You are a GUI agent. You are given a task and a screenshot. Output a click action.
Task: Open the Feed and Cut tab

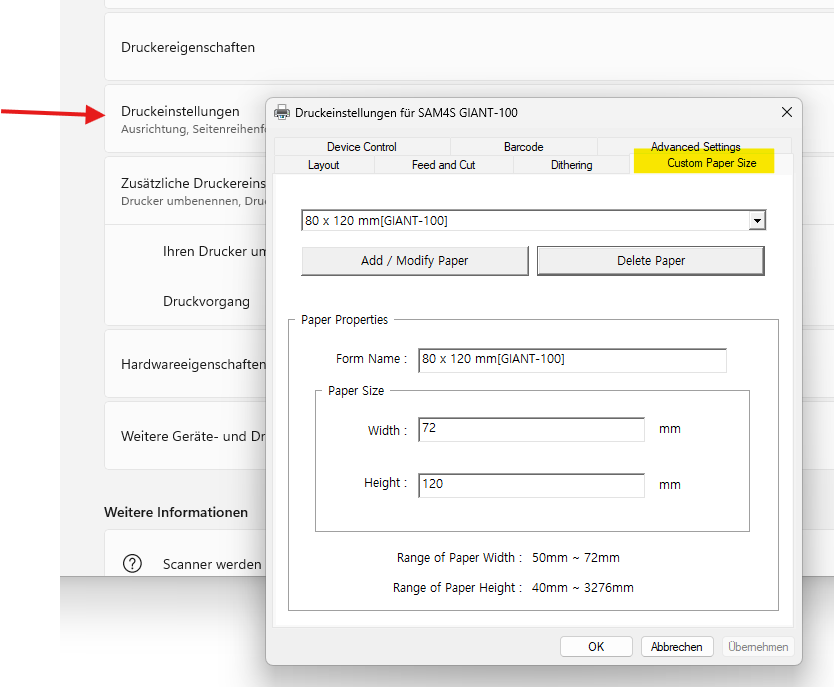444,165
